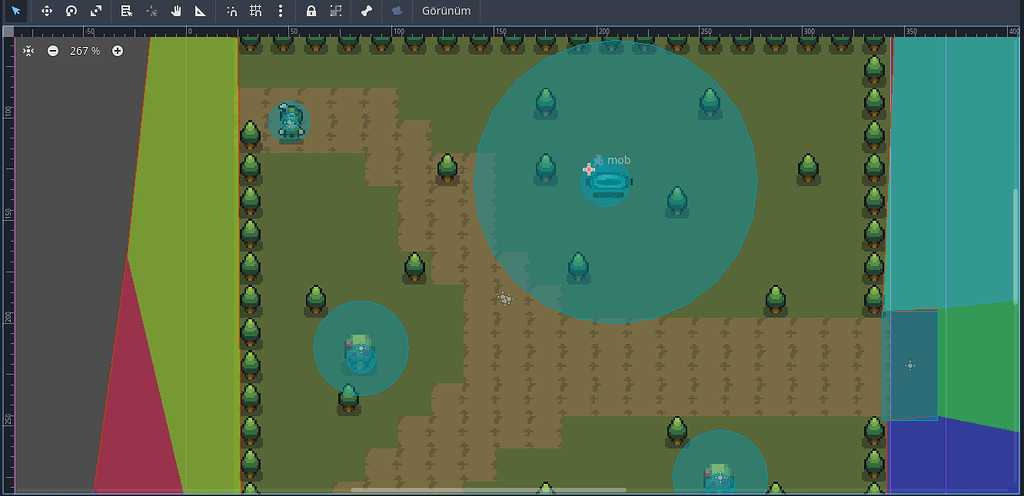Switch to the Rotate Mode tool
The width and height of the screenshot is (1024, 496).
coord(71,11)
